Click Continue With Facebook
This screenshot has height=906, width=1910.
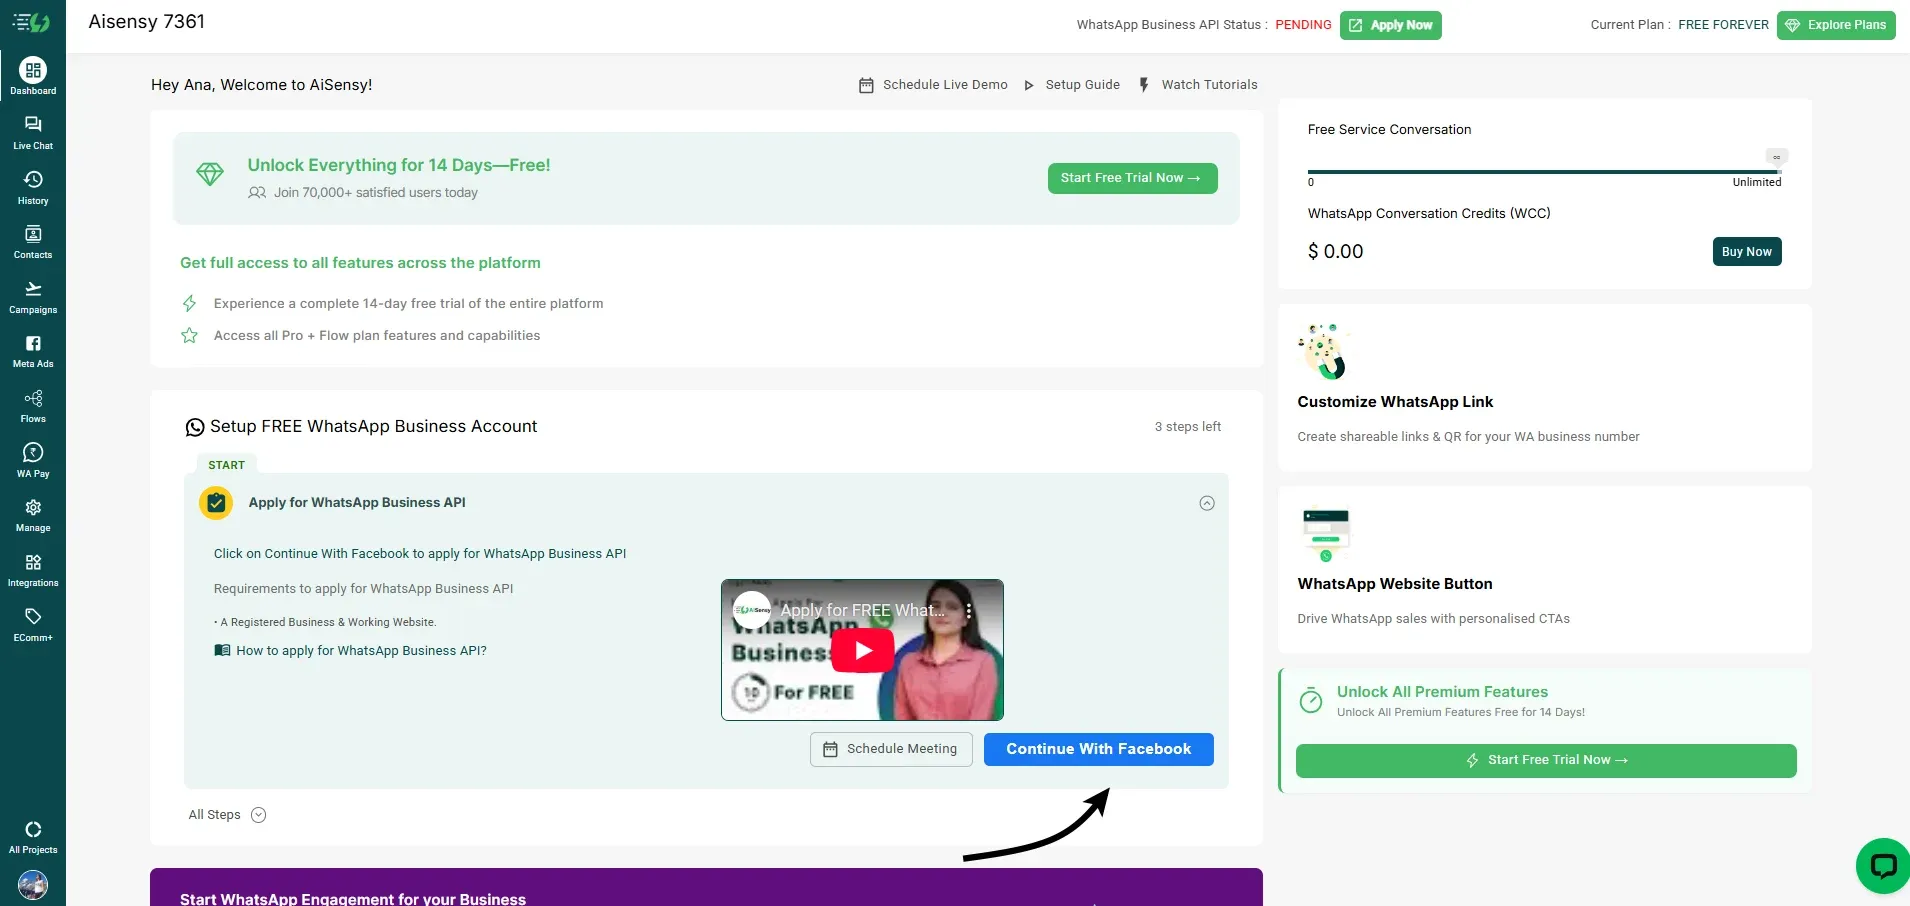1098,749
